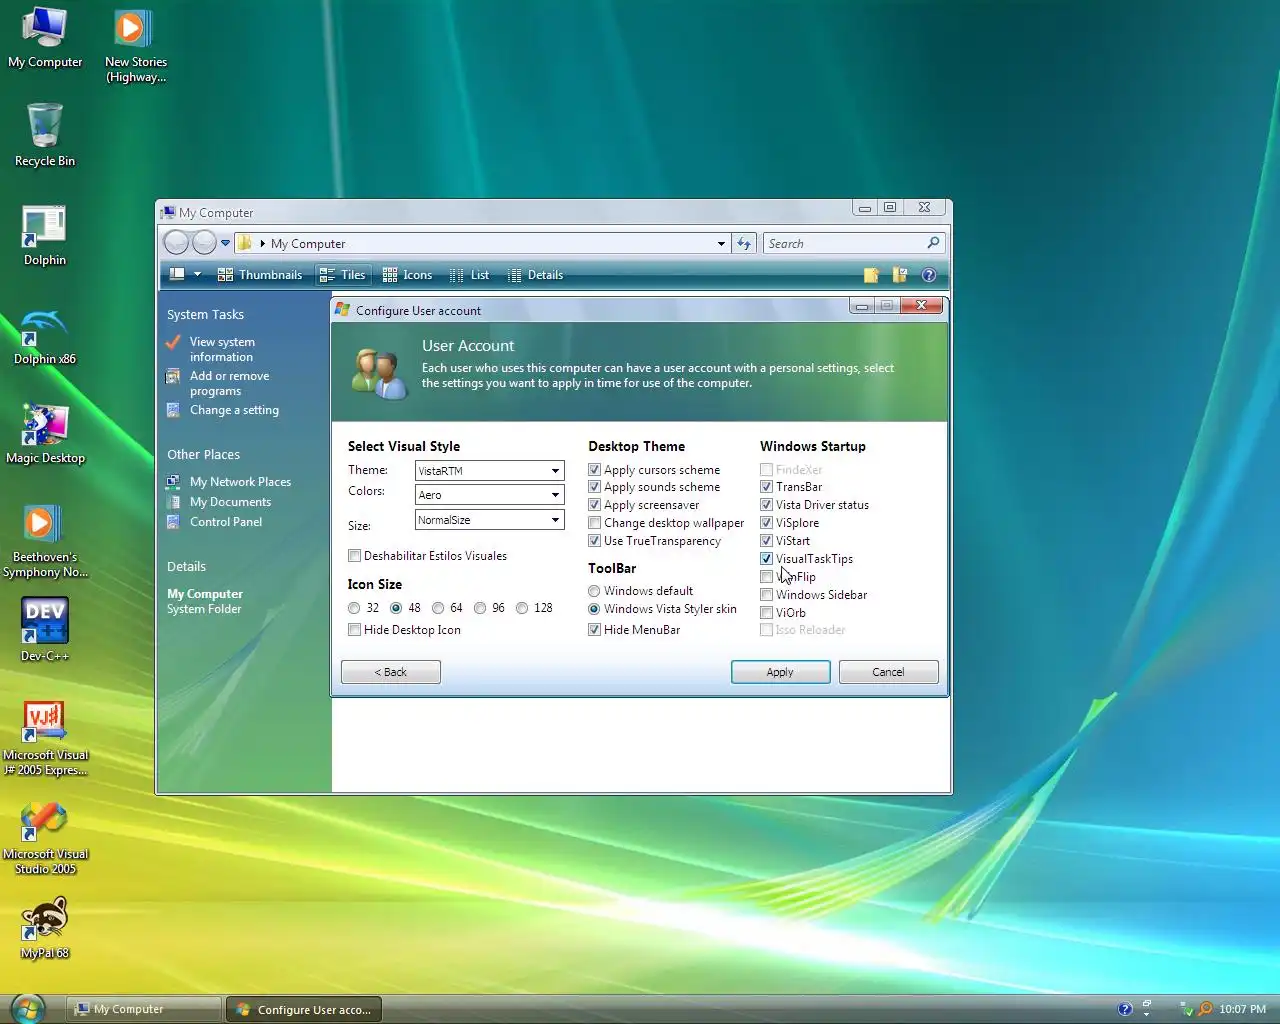Screen dimensions: 1280x1024
Task: Open the Size dropdown showing NormalSize
Action: [490, 520]
